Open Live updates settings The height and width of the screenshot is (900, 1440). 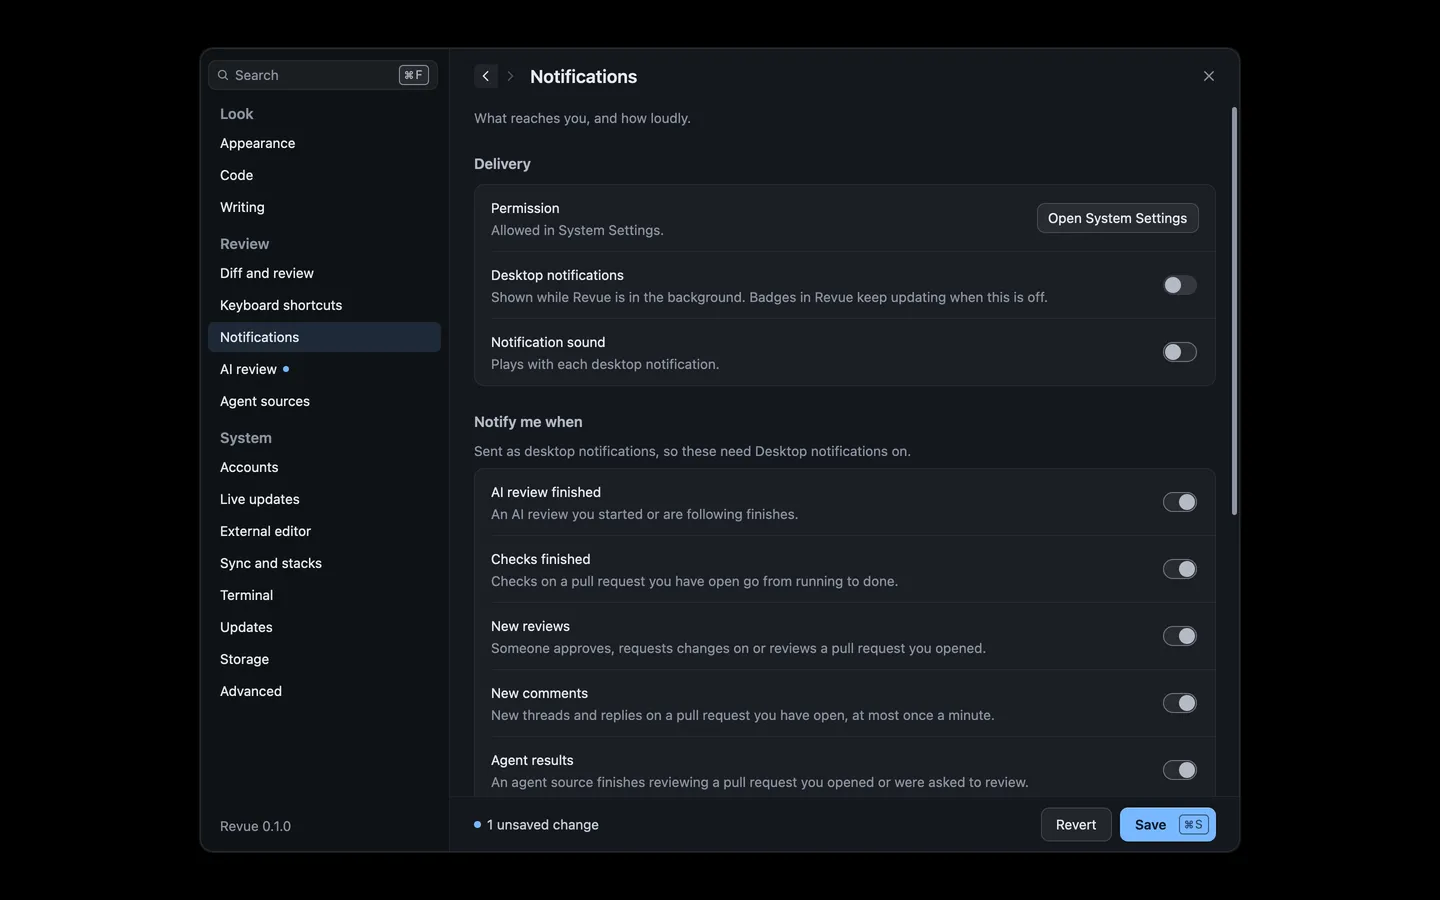point(324,499)
